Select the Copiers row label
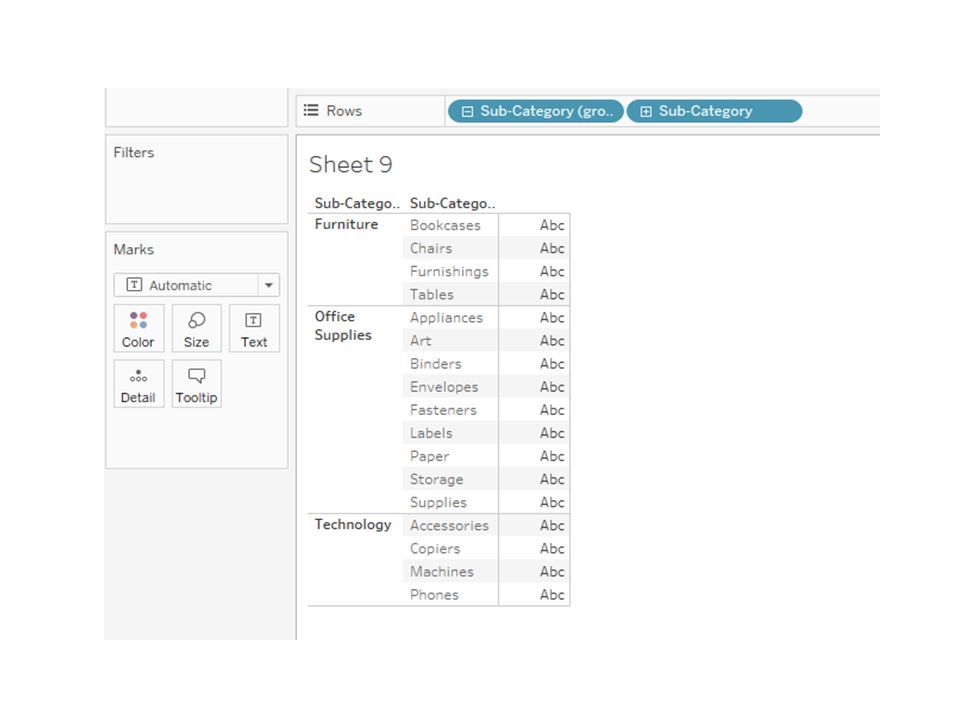The width and height of the screenshot is (960, 720). [435, 549]
